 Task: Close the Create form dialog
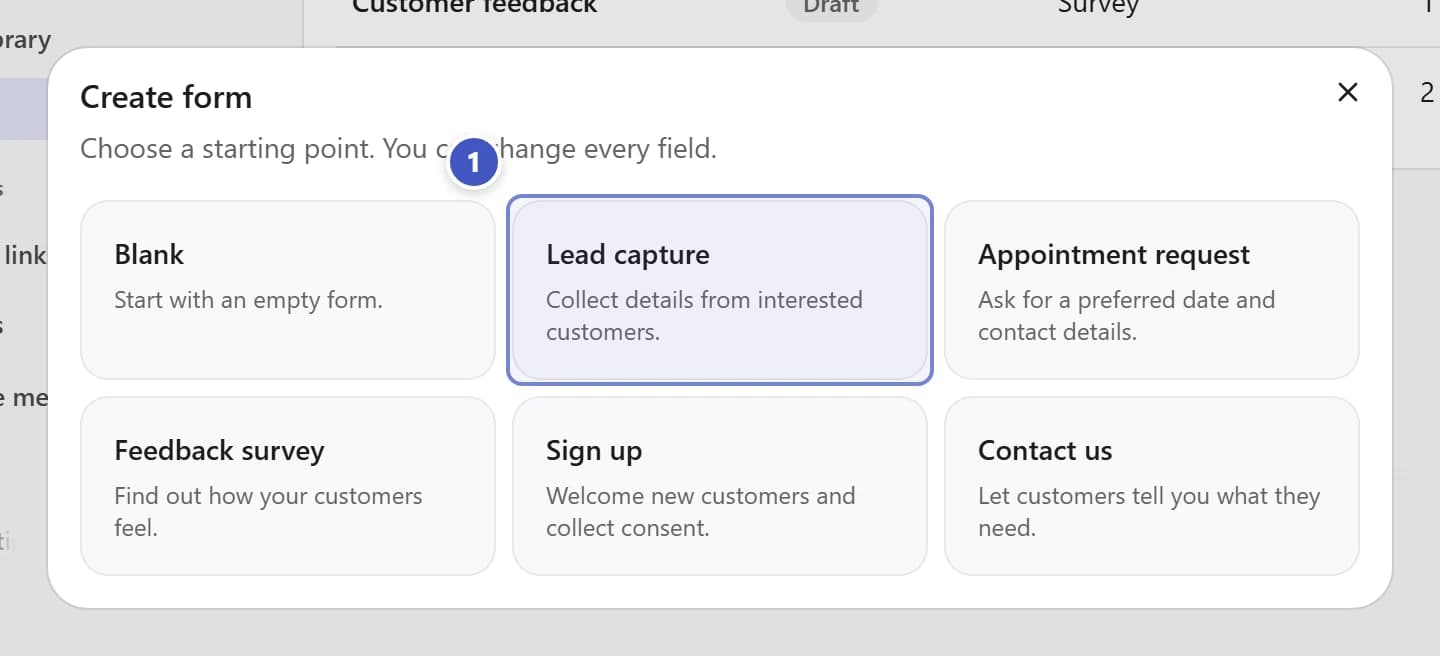click(x=1347, y=93)
